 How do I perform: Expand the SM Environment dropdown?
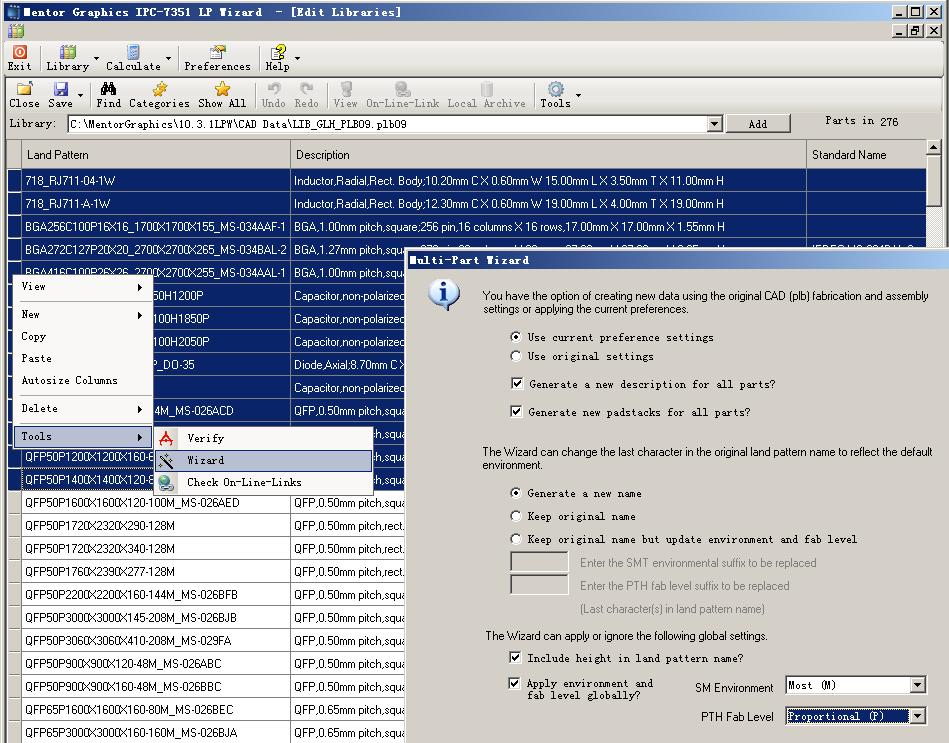pyautogui.click(x=917, y=685)
